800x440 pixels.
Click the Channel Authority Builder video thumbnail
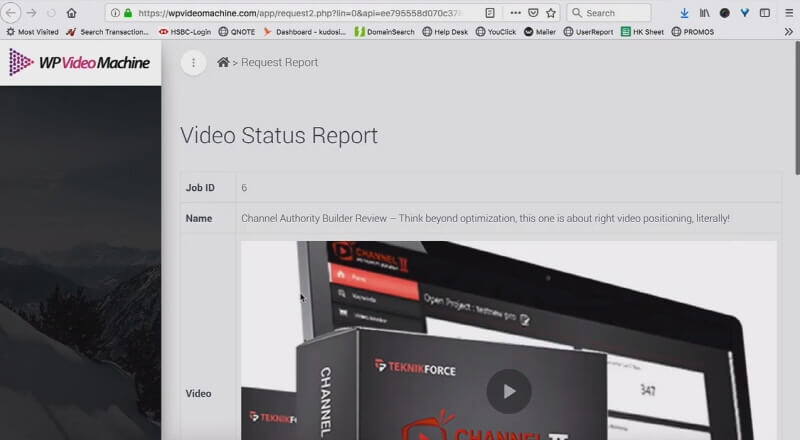click(509, 340)
